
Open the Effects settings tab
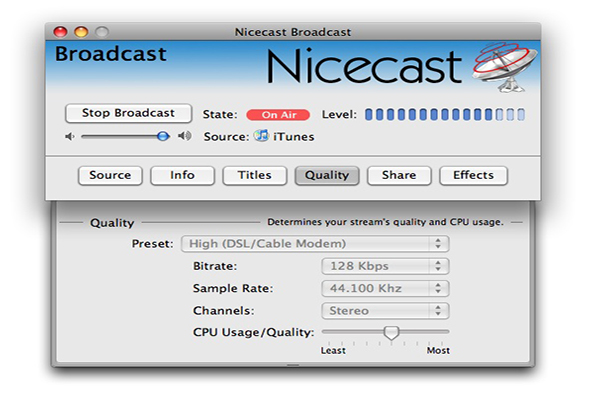click(473, 175)
